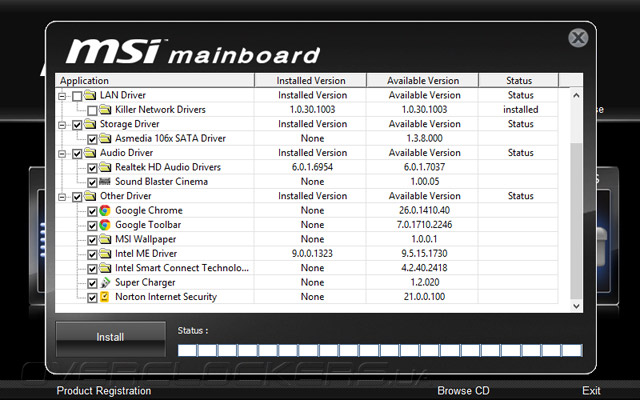This screenshot has height=400, width=640.
Task: Click the Sound Blaster Cinema icon
Action: [105, 181]
